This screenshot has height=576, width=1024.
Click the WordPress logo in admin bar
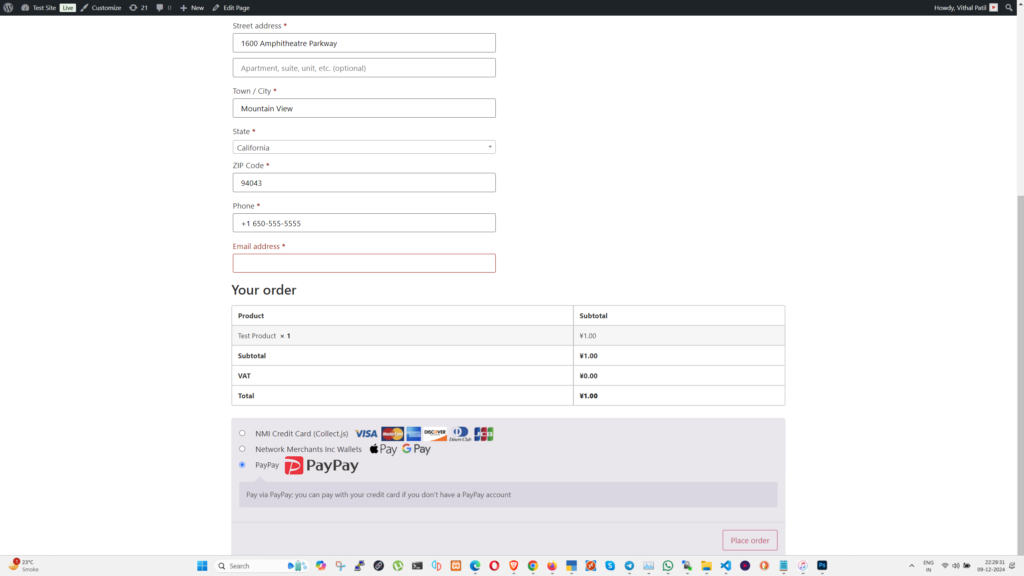(x=8, y=7)
